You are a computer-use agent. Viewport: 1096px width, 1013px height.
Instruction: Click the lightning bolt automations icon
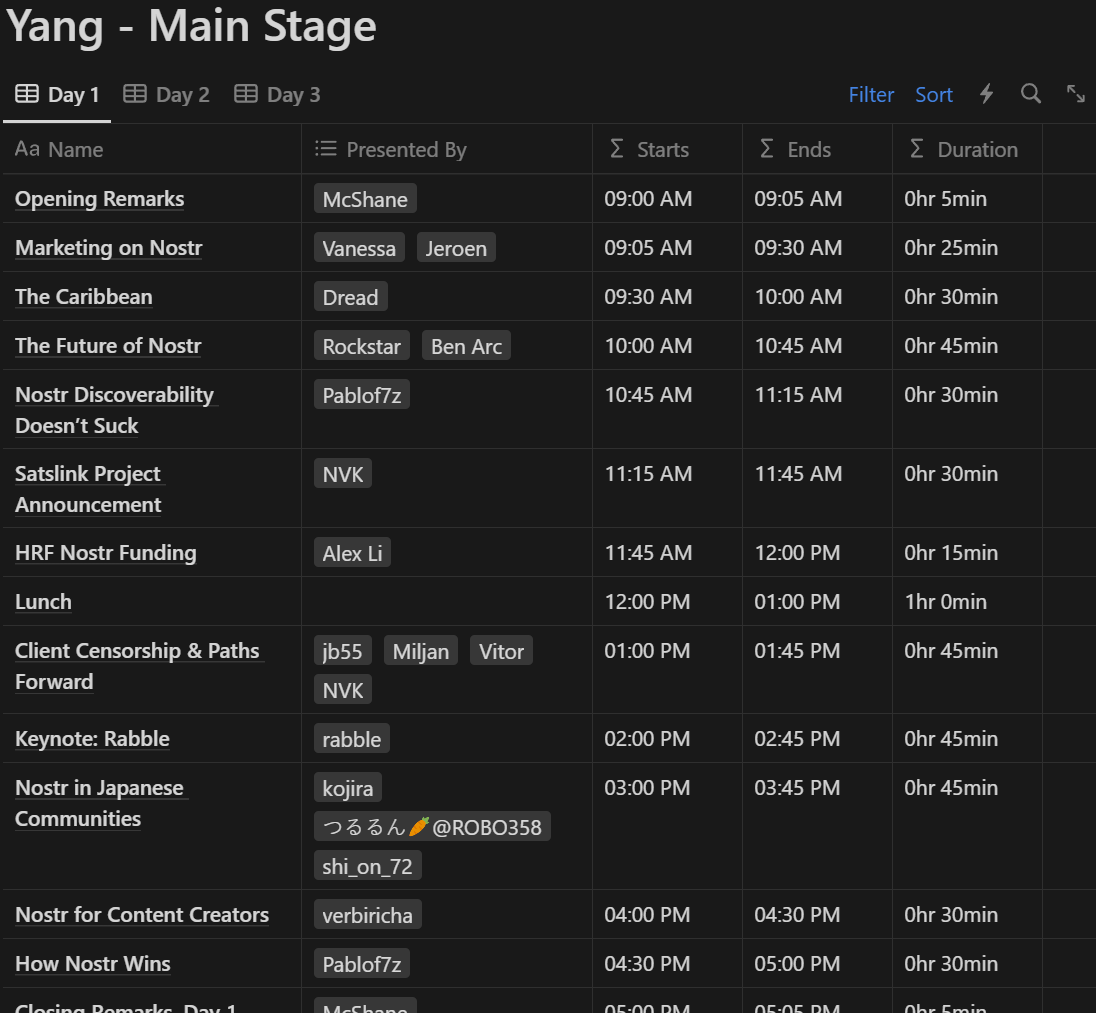(x=986, y=94)
